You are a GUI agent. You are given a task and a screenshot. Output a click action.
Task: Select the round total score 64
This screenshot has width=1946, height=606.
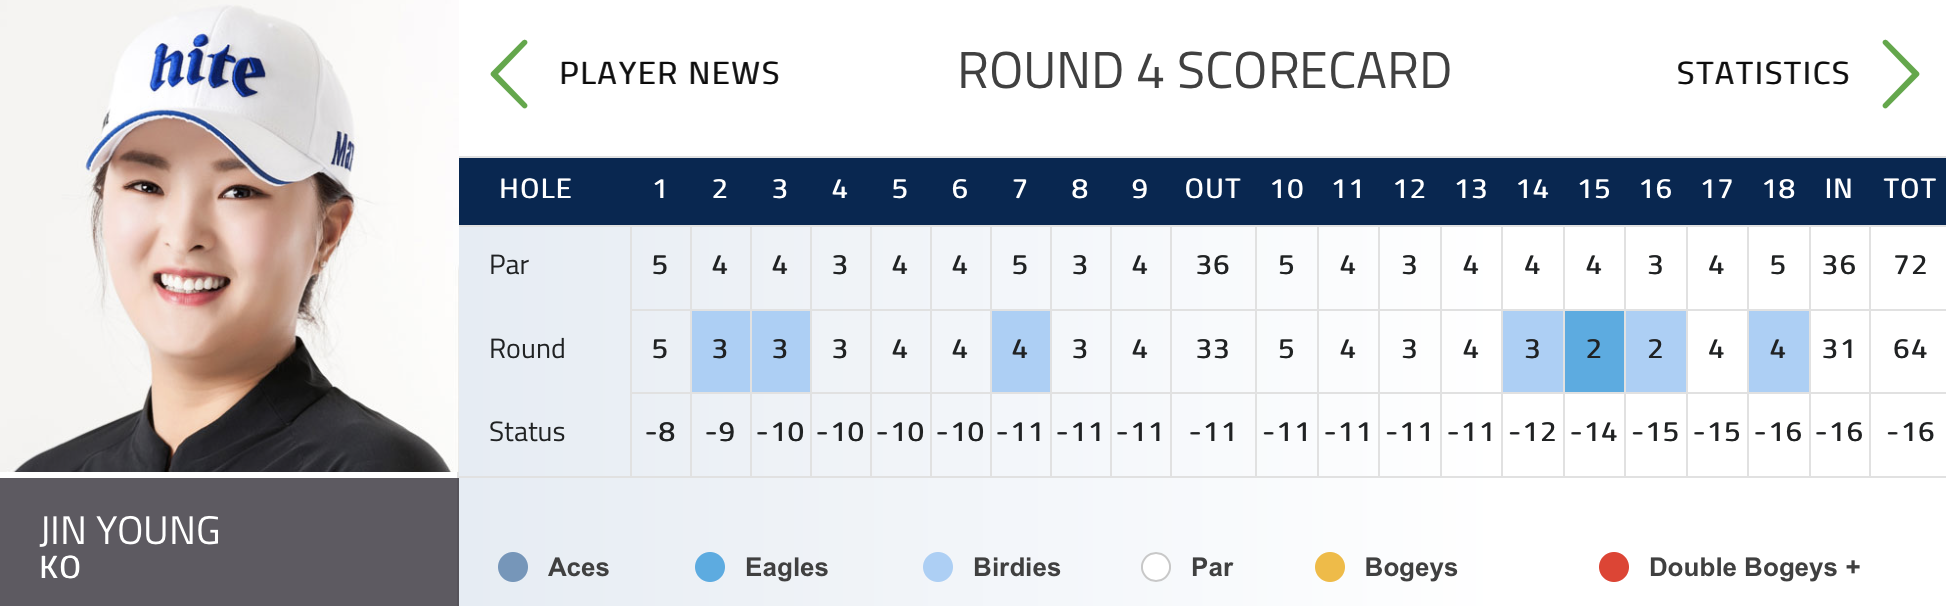[1909, 349]
